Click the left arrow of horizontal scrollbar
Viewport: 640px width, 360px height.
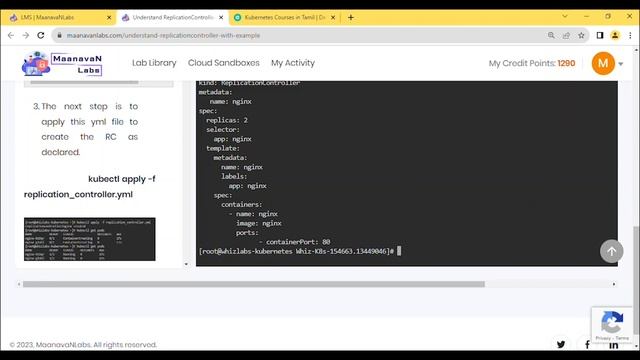[x=19, y=284]
